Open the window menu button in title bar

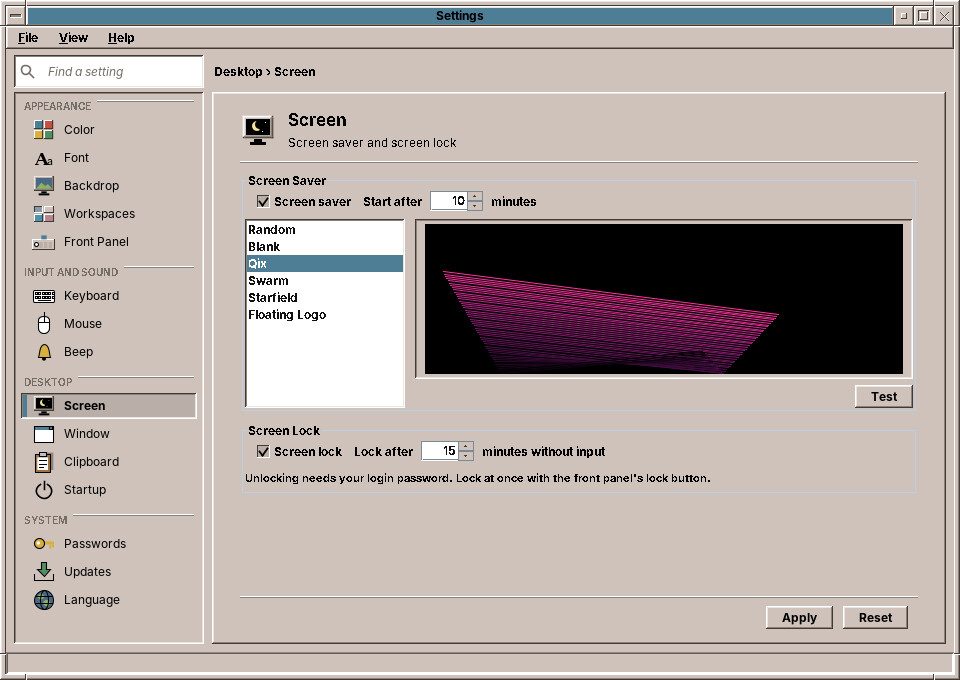(x=16, y=15)
